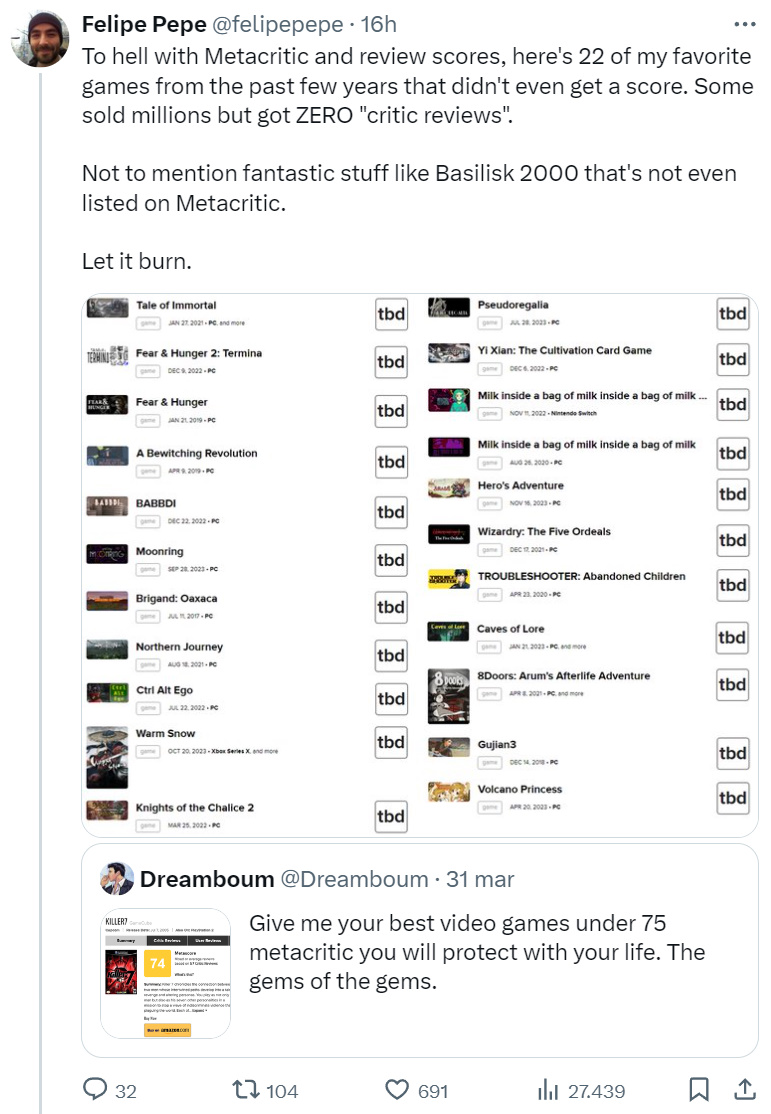Click the 16h timestamp link
Image resolution: width=771 pixels, height=1114 pixels.
point(378,24)
